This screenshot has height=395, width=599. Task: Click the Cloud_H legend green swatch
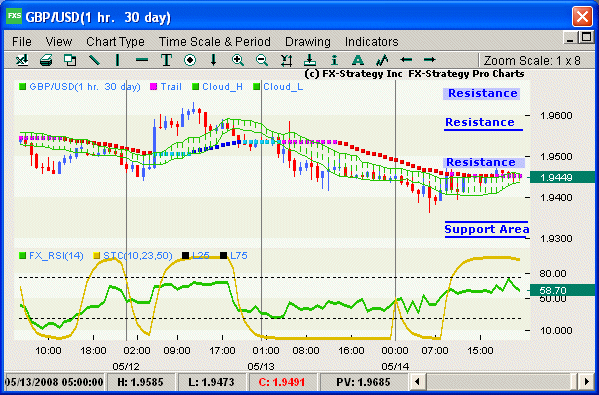[195, 87]
